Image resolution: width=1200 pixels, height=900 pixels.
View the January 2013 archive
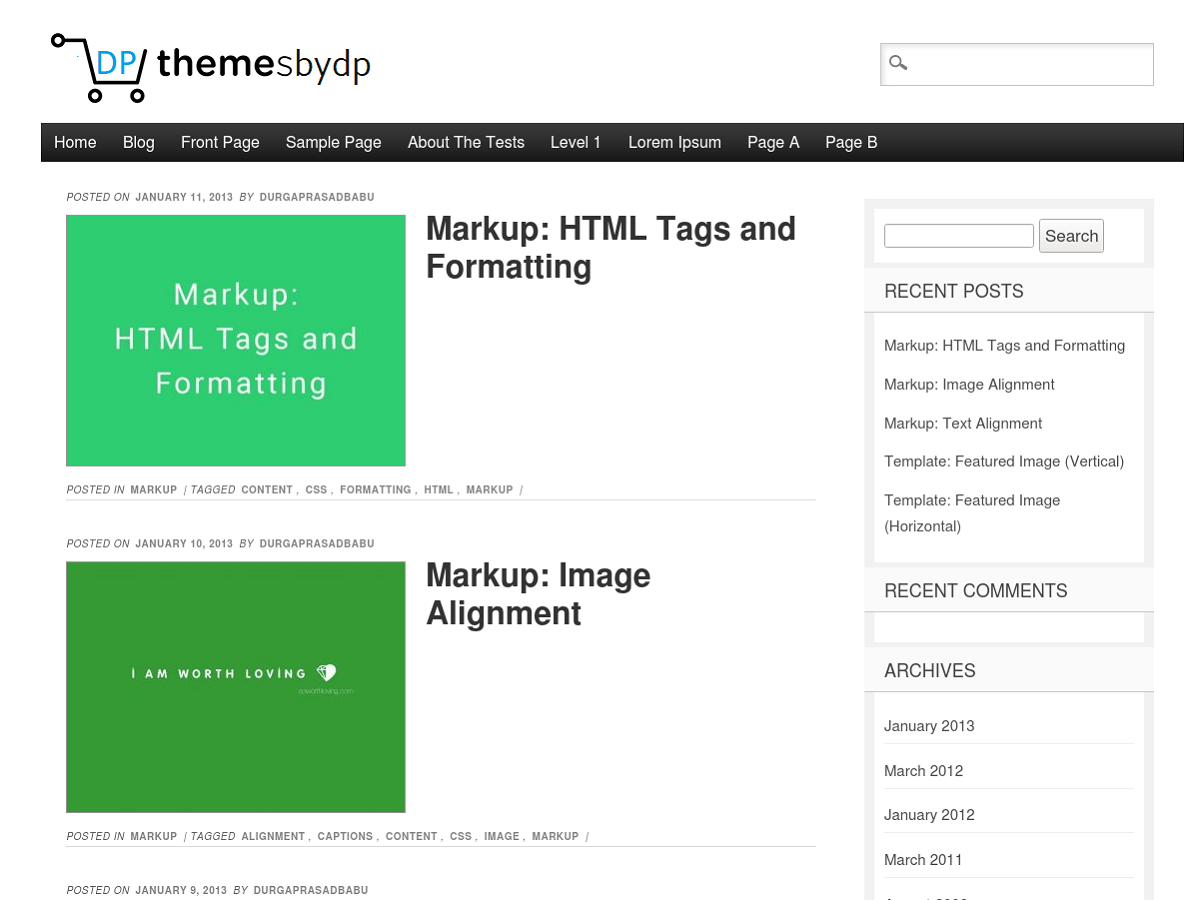(928, 726)
